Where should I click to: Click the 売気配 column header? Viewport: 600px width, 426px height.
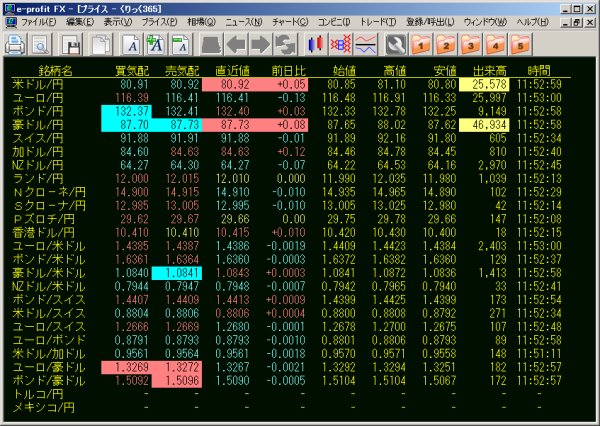click(182, 70)
